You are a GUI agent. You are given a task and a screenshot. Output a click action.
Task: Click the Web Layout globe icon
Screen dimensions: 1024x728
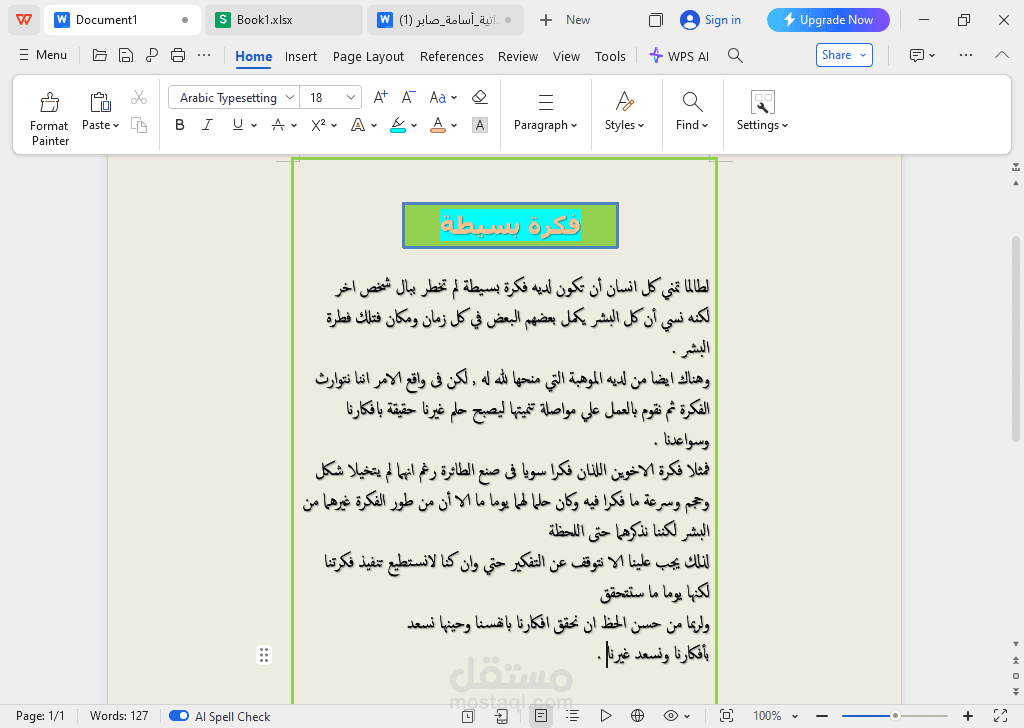[x=637, y=716]
